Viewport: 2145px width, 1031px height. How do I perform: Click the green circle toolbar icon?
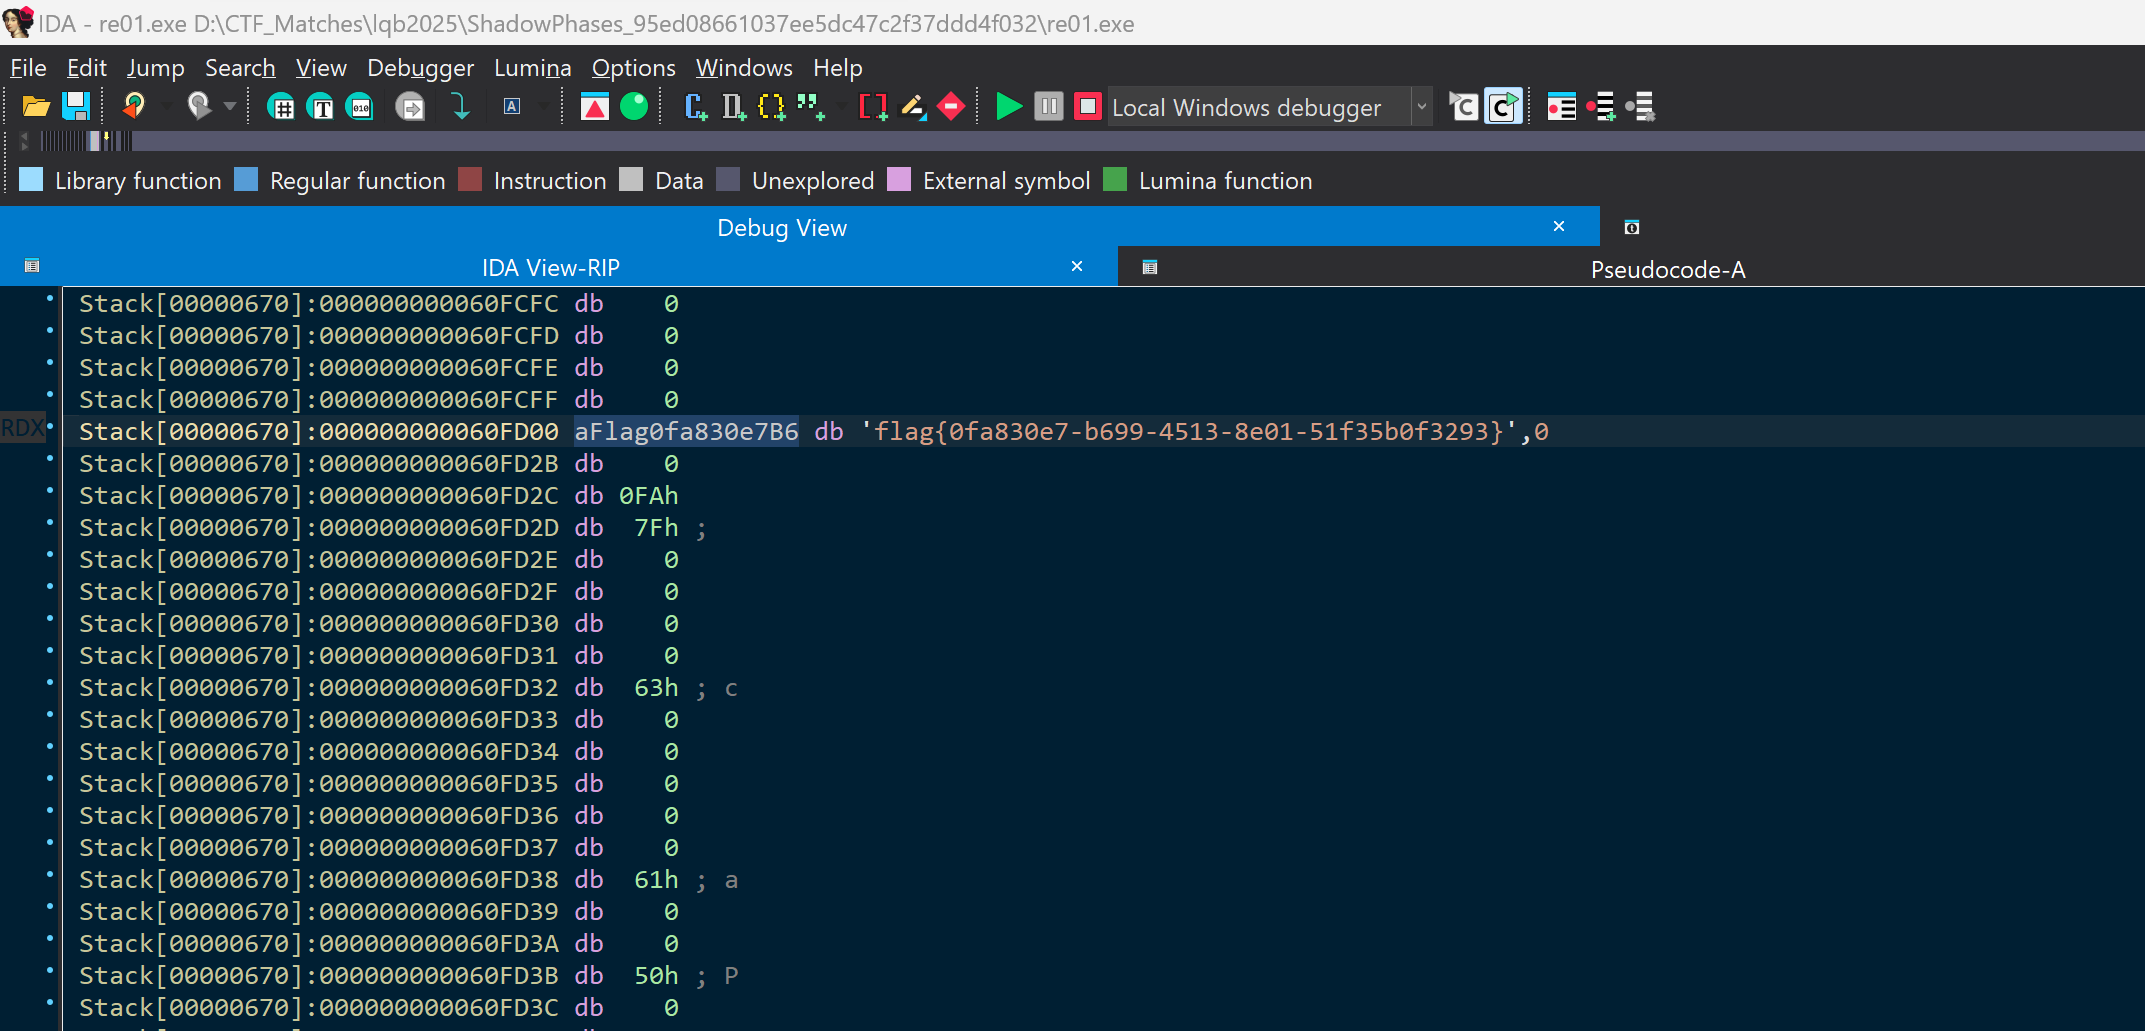634,106
